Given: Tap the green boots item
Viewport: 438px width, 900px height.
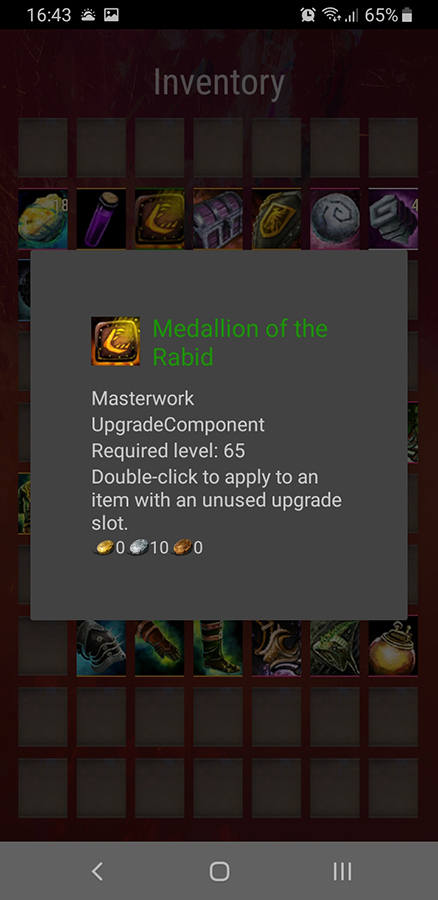Looking at the screenshot, I should pos(218,647).
